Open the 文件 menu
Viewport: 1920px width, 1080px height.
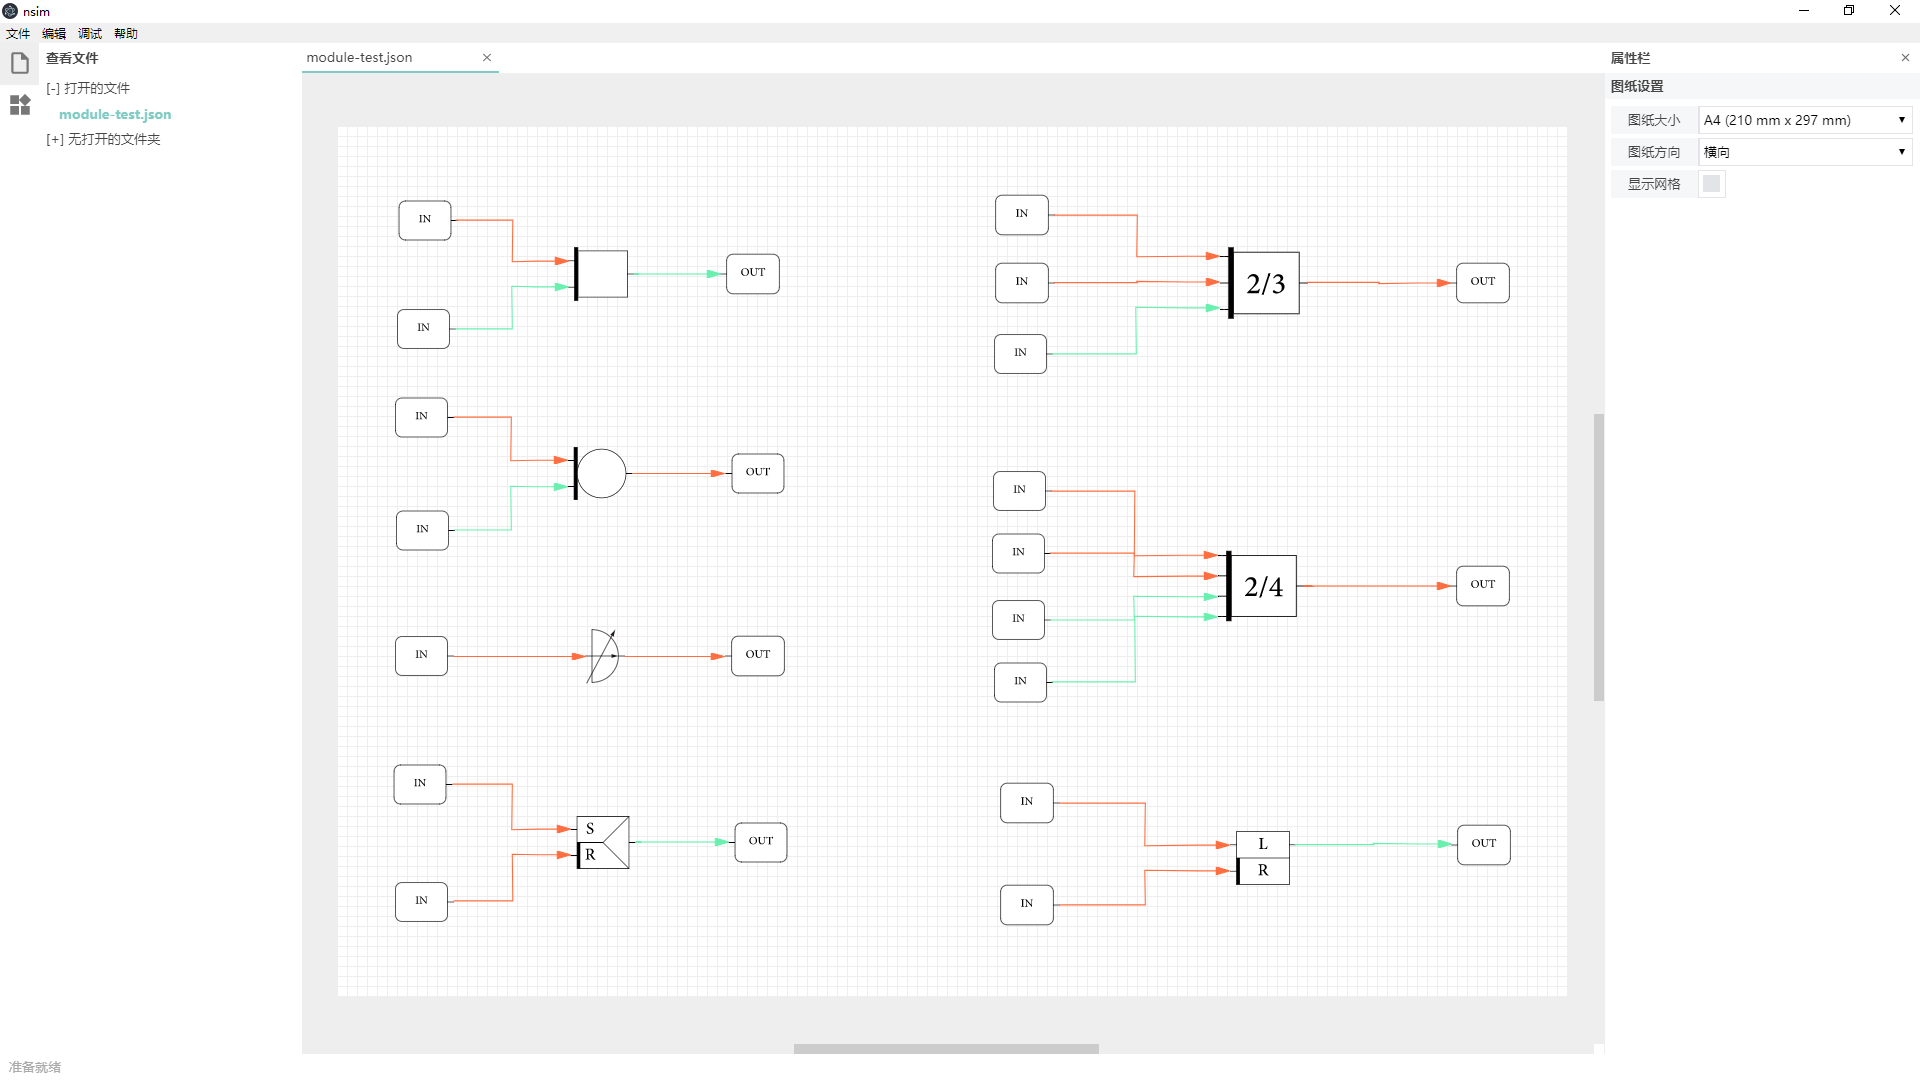coord(18,33)
